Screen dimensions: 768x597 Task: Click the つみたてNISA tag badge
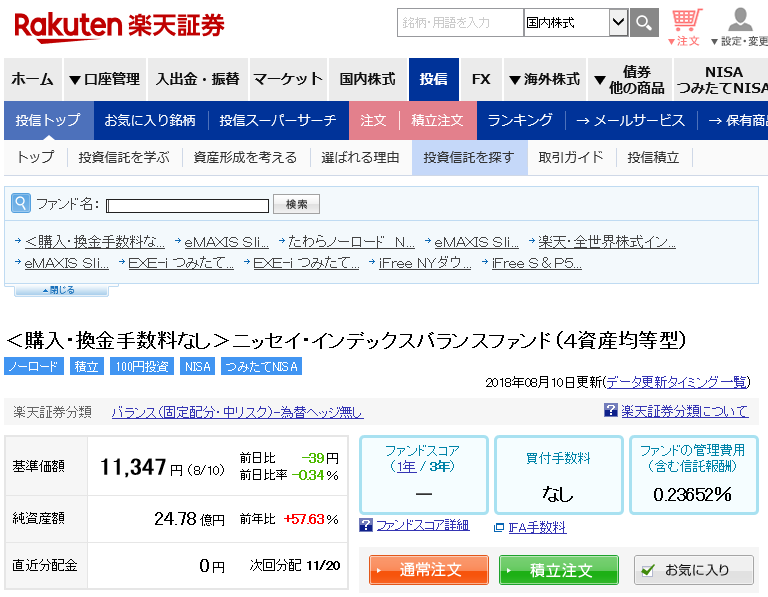[261, 366]
